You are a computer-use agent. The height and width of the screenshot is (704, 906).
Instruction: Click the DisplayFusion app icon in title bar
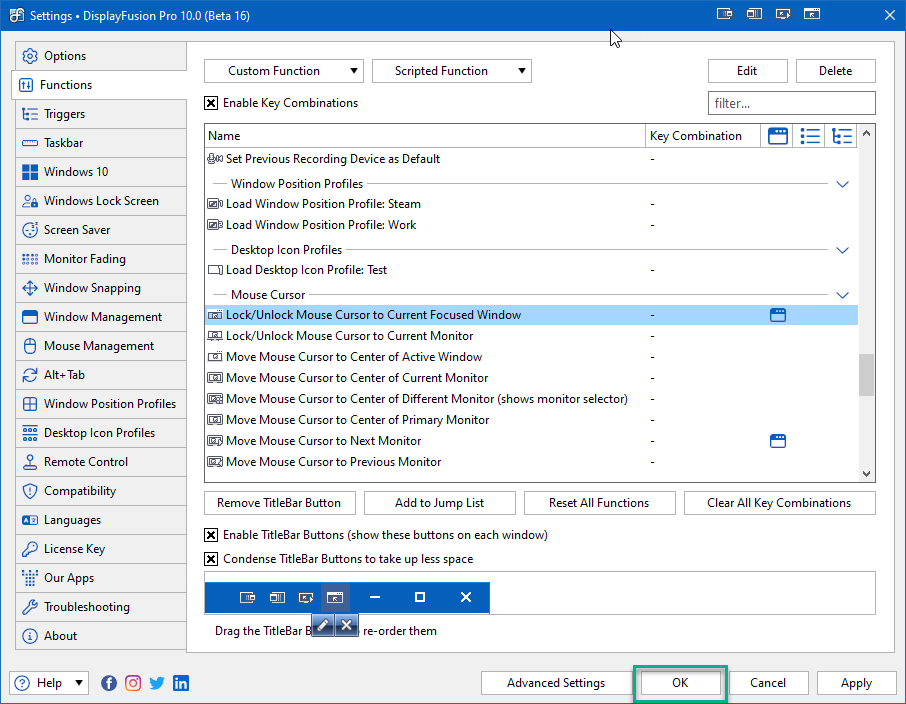coord(17,15)
